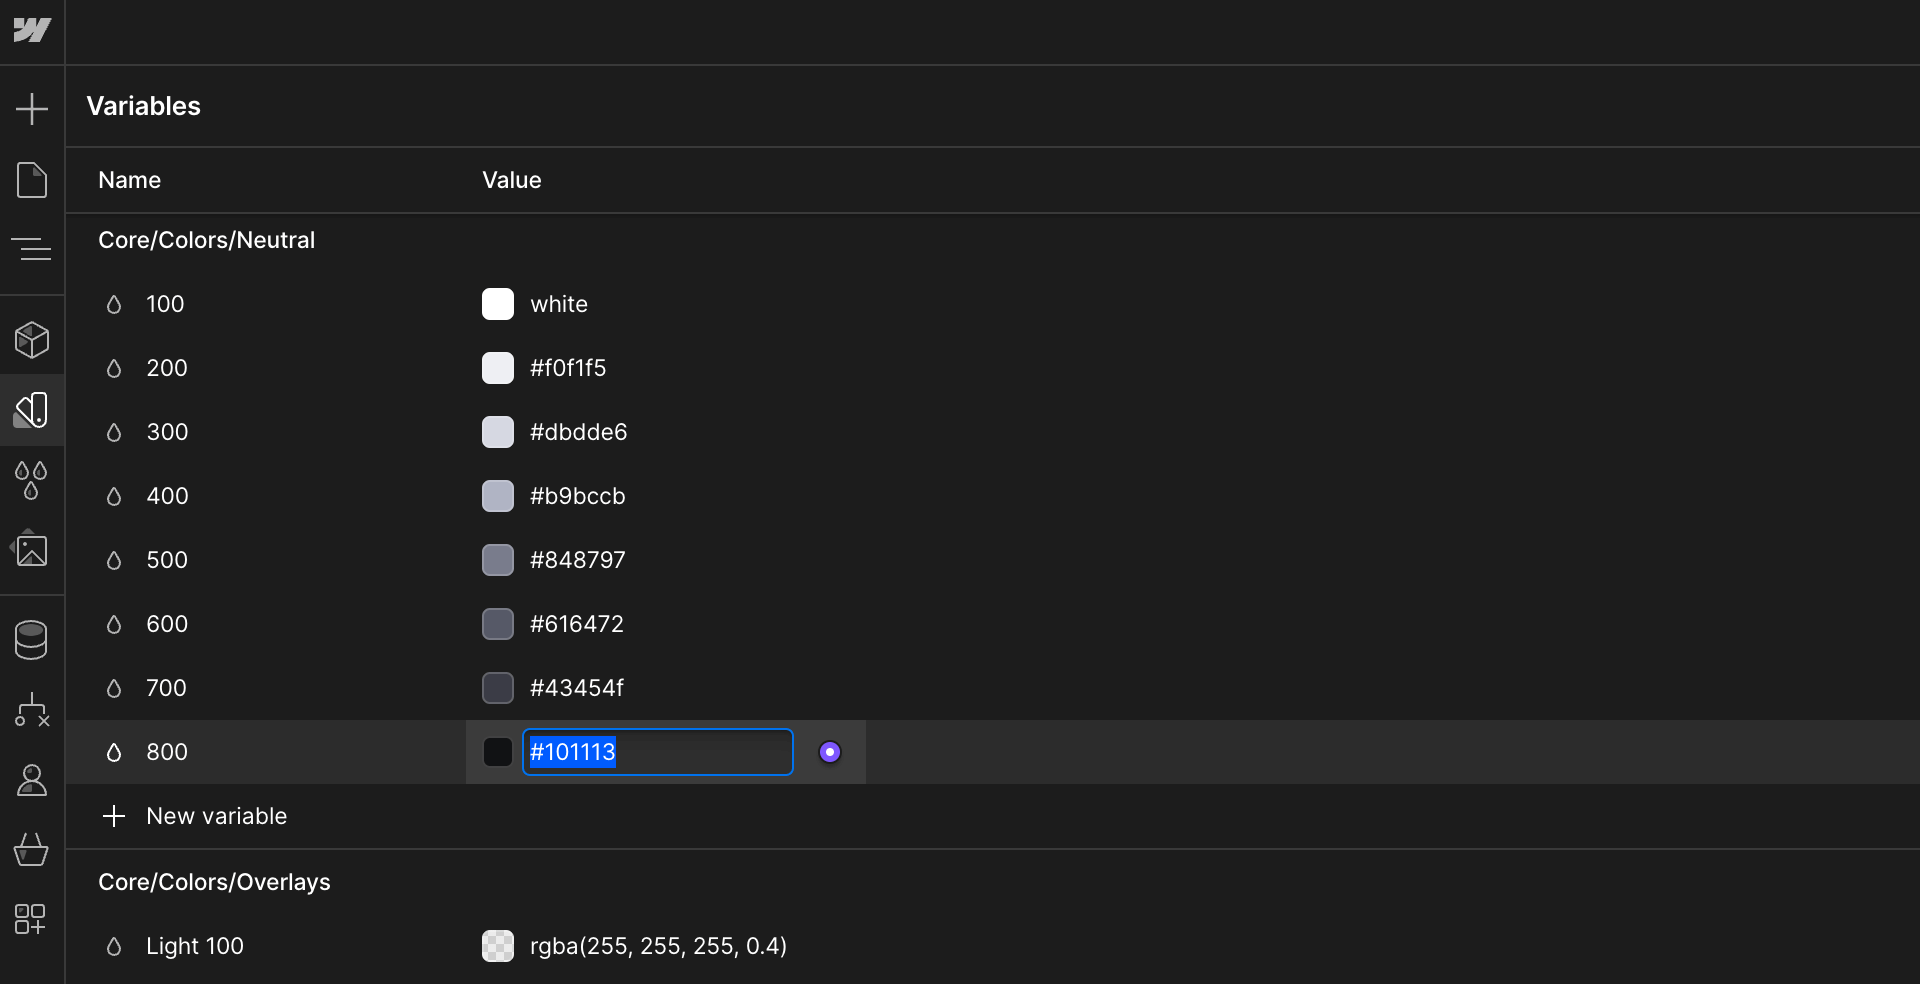Viewport: 1920px width, 984px height.
Task: Open the white swatch for variable 100
Action: [497, 304]
